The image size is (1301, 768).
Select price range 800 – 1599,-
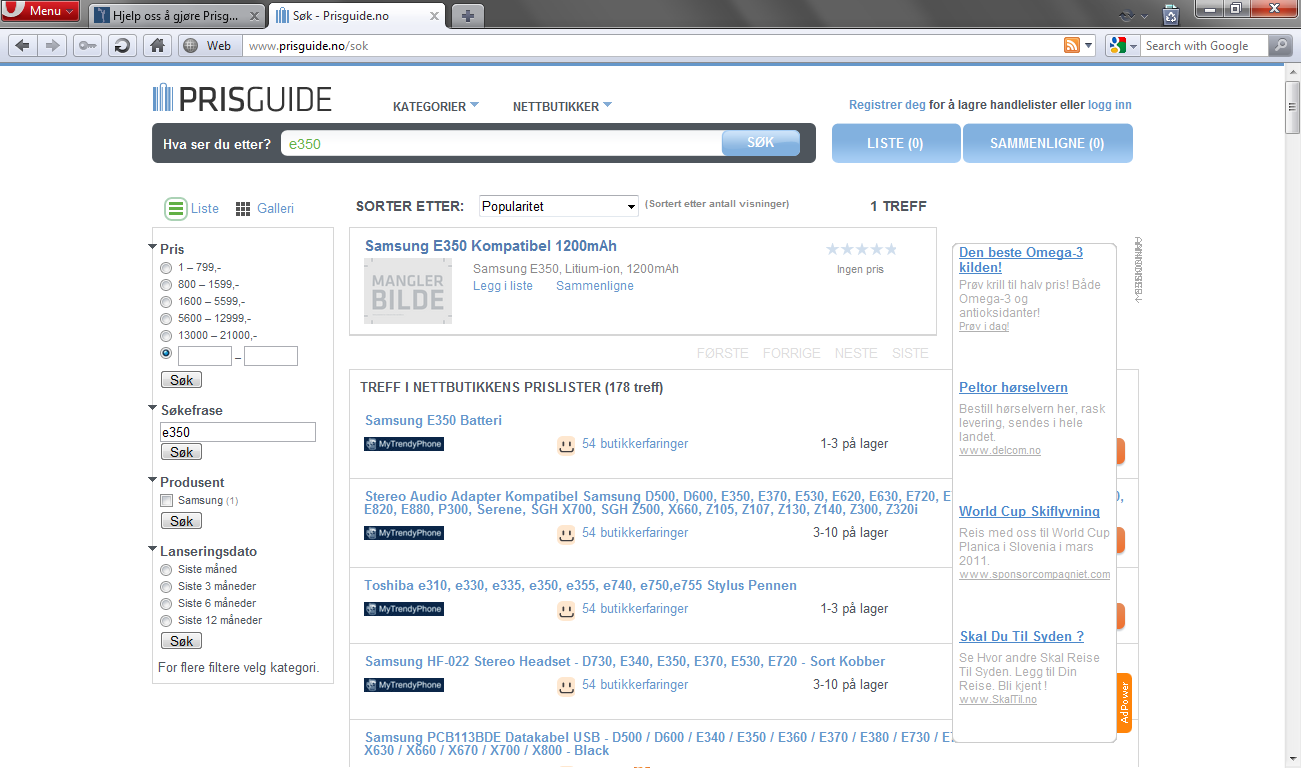tap(166, 285)
